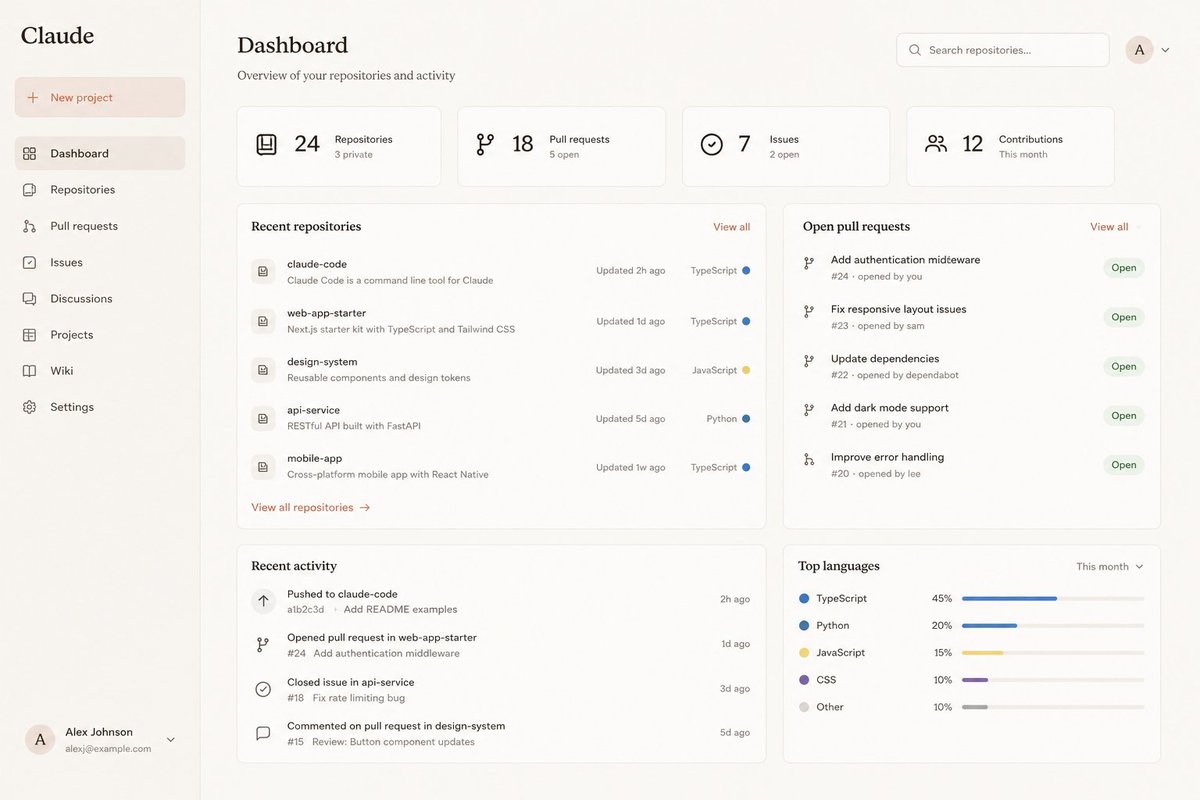Click the file icon beside claude-code repository

[x=263, y=272]
